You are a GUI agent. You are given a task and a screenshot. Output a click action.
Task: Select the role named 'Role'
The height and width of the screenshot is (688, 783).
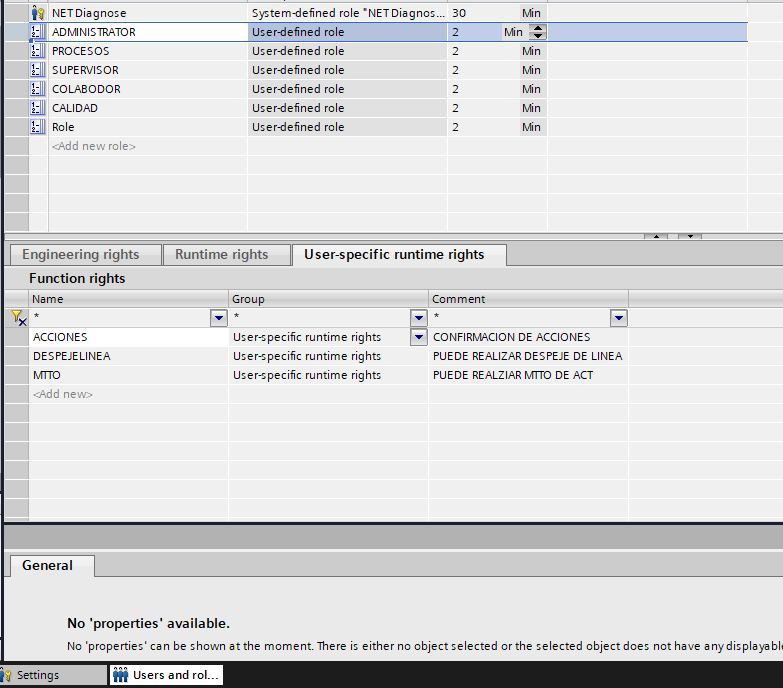[63, 127]
